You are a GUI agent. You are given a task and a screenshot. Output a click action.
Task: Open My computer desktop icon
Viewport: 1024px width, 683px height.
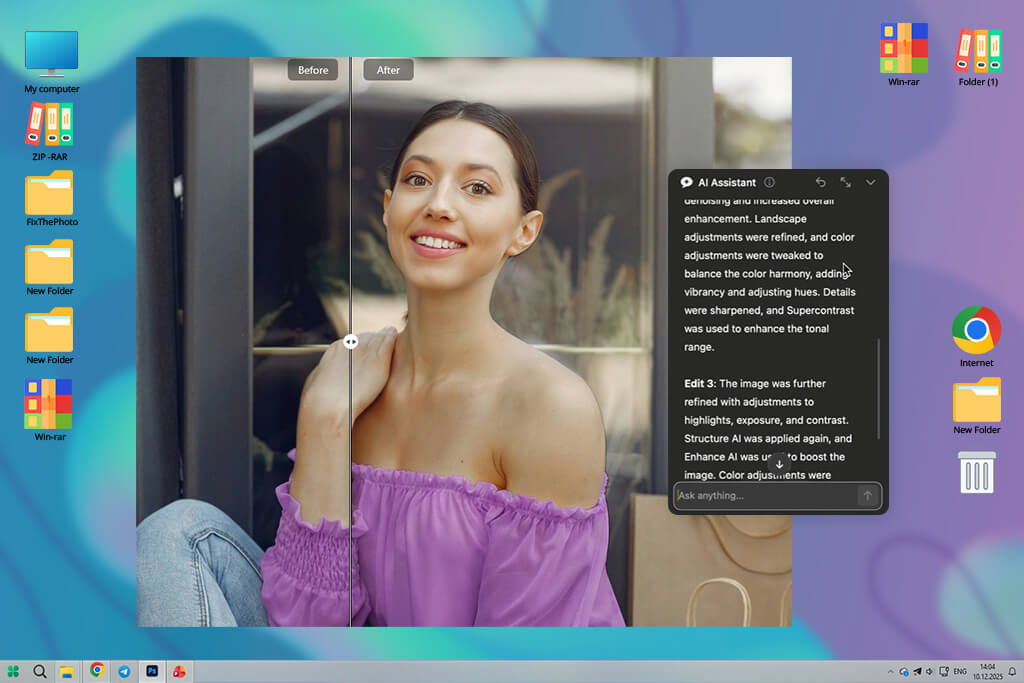pos(52,62)
